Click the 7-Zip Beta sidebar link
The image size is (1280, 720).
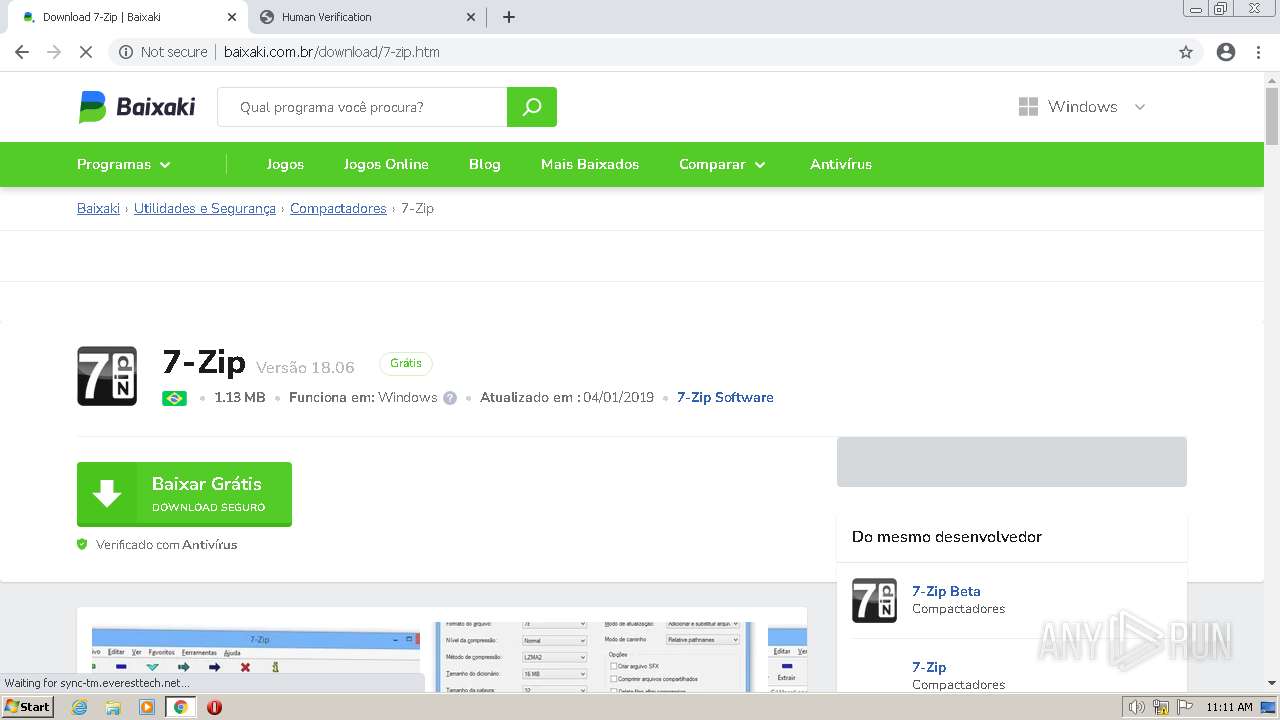pyautogui.click(x=946, y=591)
